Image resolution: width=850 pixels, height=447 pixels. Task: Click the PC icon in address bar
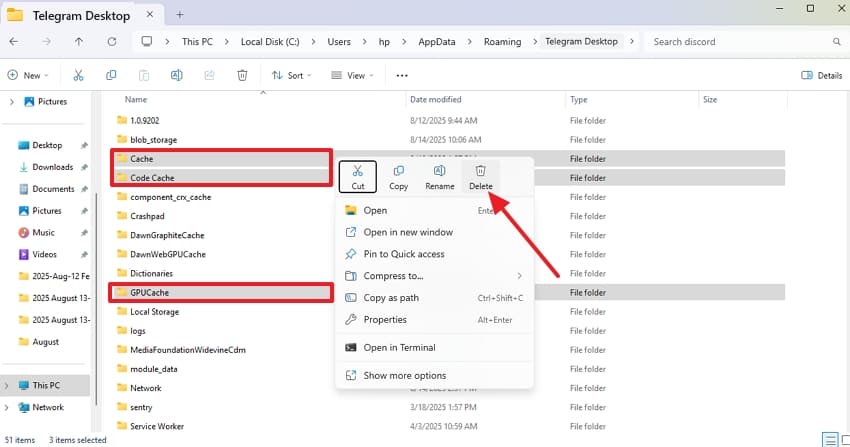(x=146, y=41)
